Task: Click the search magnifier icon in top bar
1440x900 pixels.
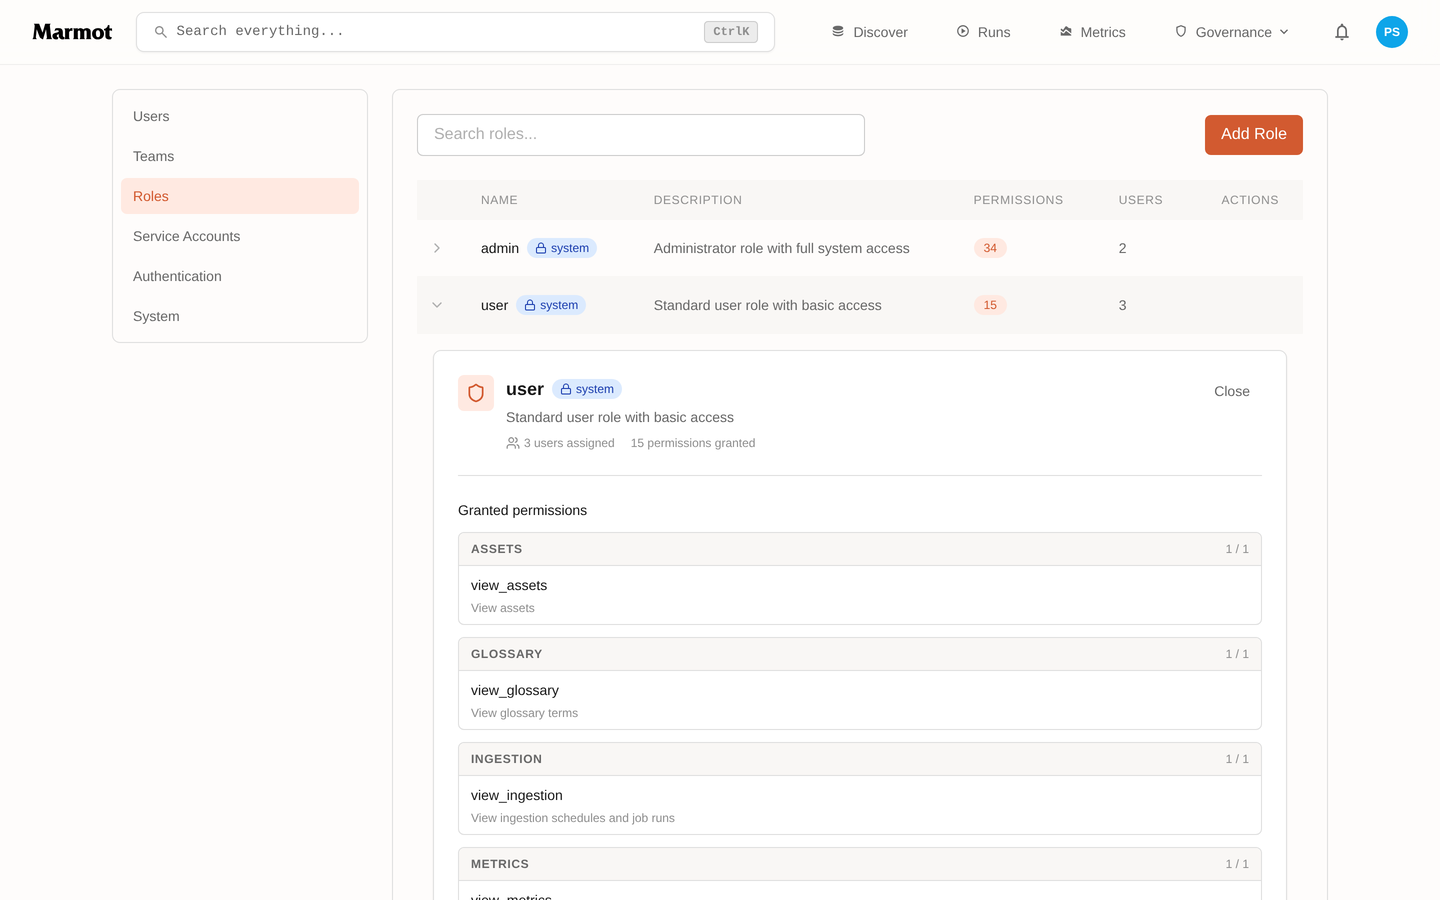Action: pos(160,32)
